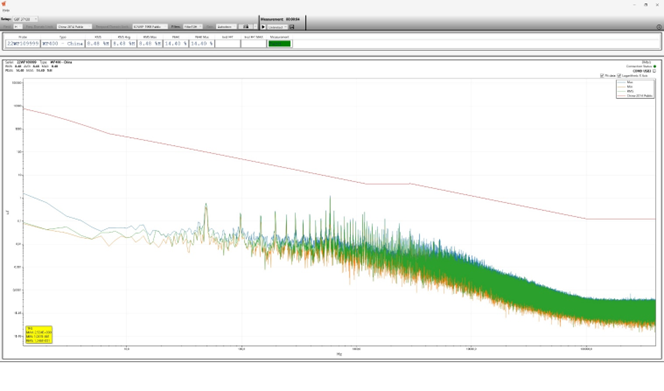This screenshot has width=664, height=391.
Task: Open the dropdown next to play button
Action: coord(277,27)
